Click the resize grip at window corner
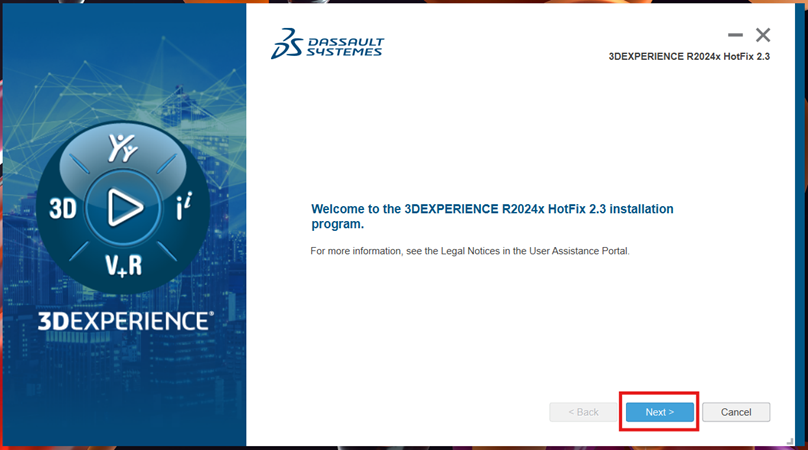Image resolution: width=808 pixels, height=450 pixels. [789, 441]
